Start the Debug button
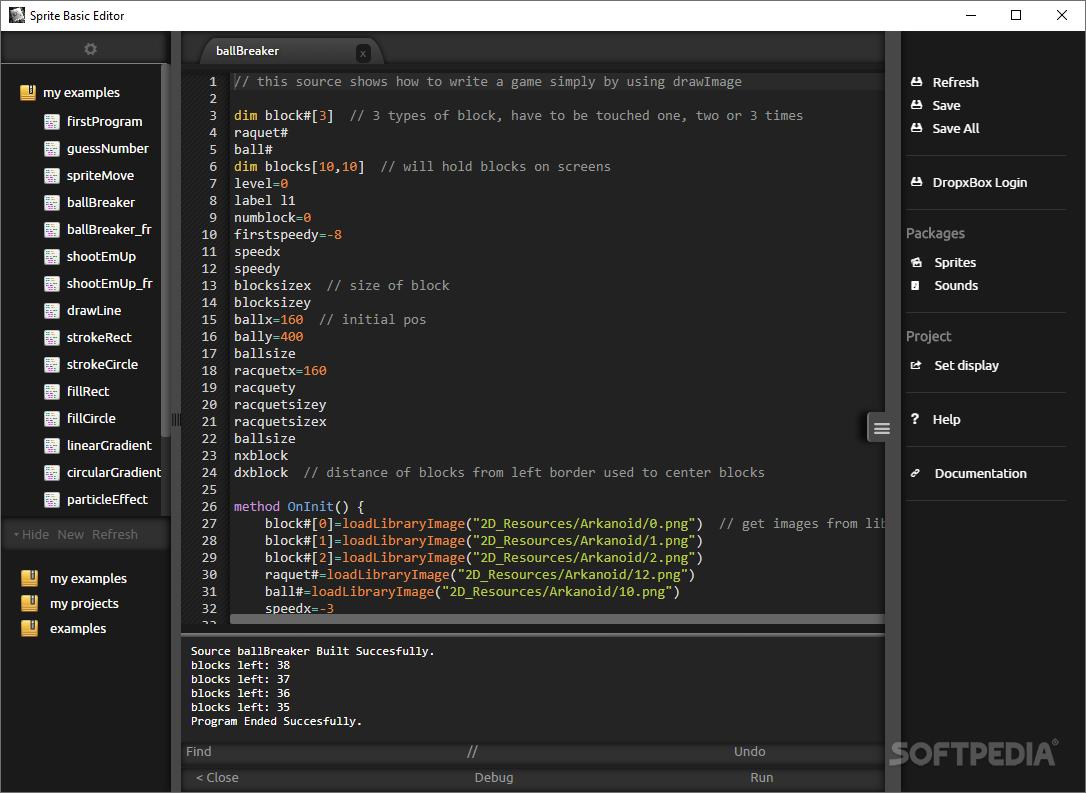 (x=494, y=778)
